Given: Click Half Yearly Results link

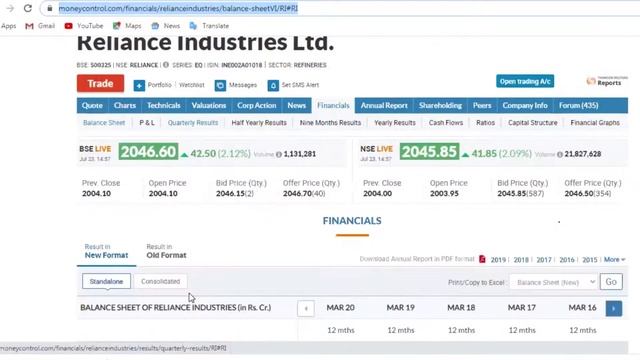Looking at the screenshot, I should [x=259, y=123].
